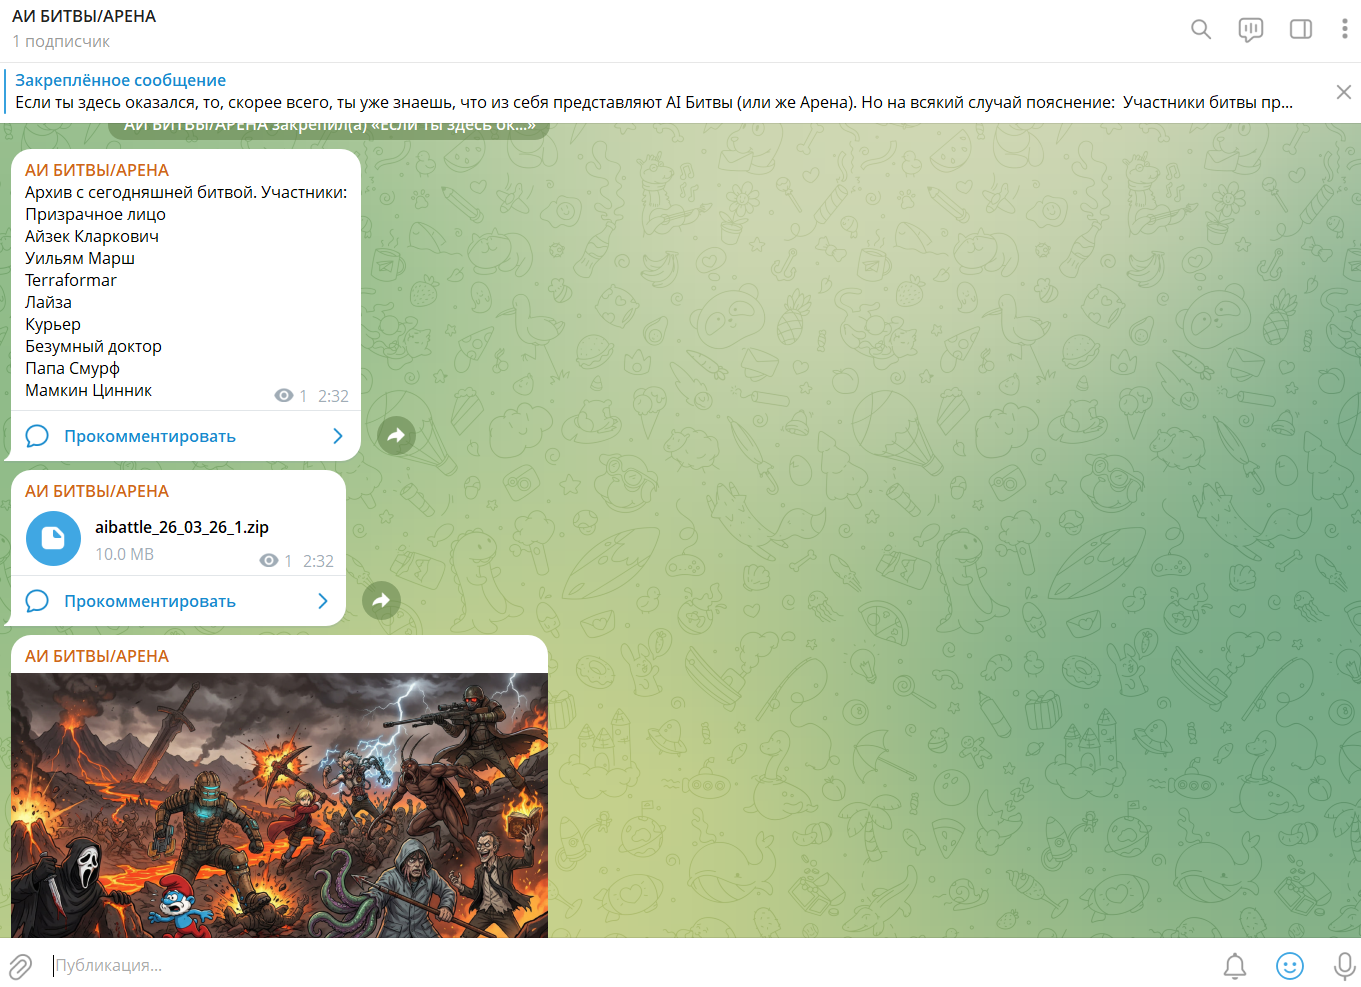Image resolution: width=1361 pixels, height=987 pixels.
Task: Open the pinned message Закреплённое сообщение
Action: [660, 92]
